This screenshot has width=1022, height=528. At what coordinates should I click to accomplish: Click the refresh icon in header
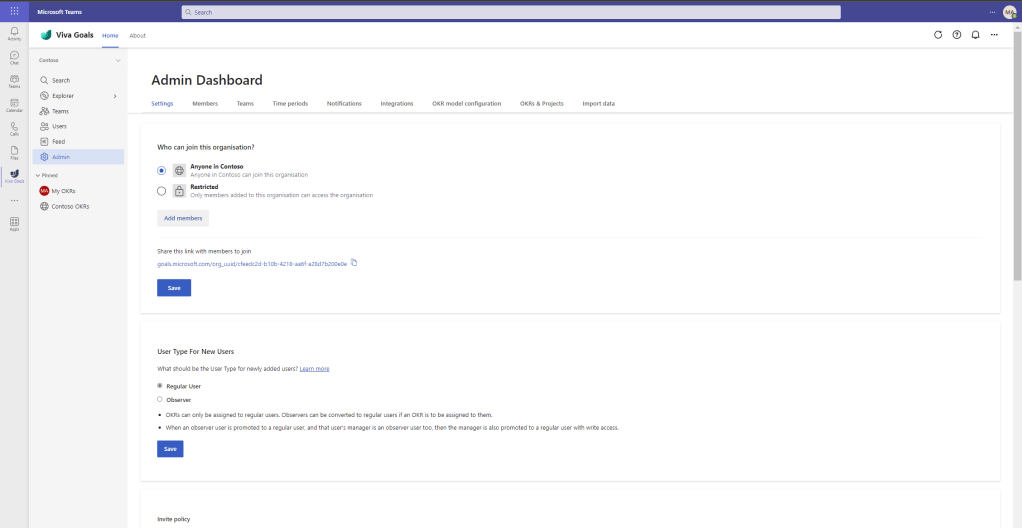pyautogui.click(x=938, y=35)
